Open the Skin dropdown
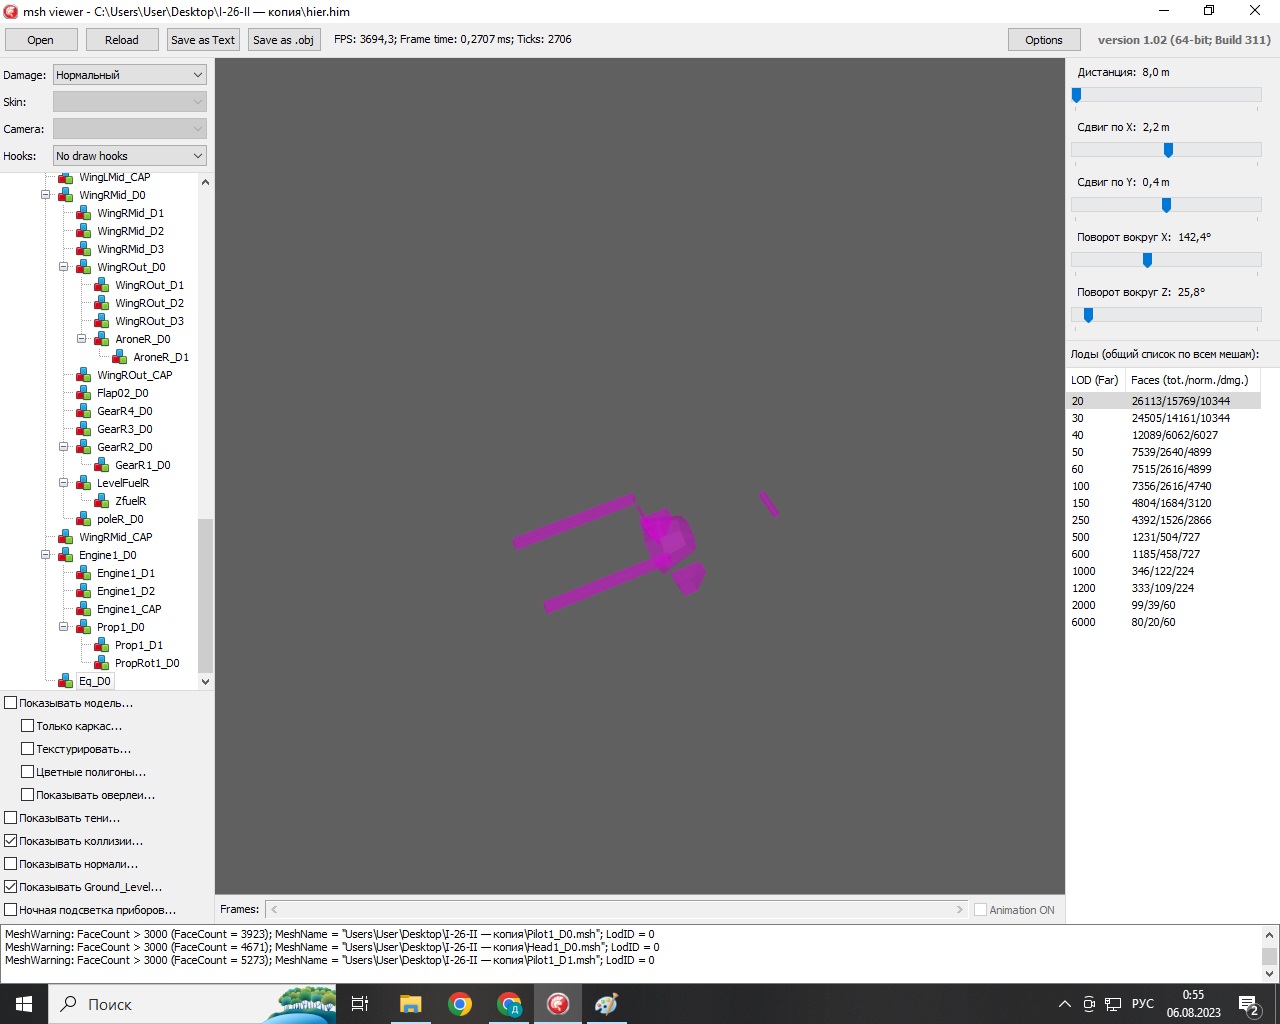 coord(130,102)
